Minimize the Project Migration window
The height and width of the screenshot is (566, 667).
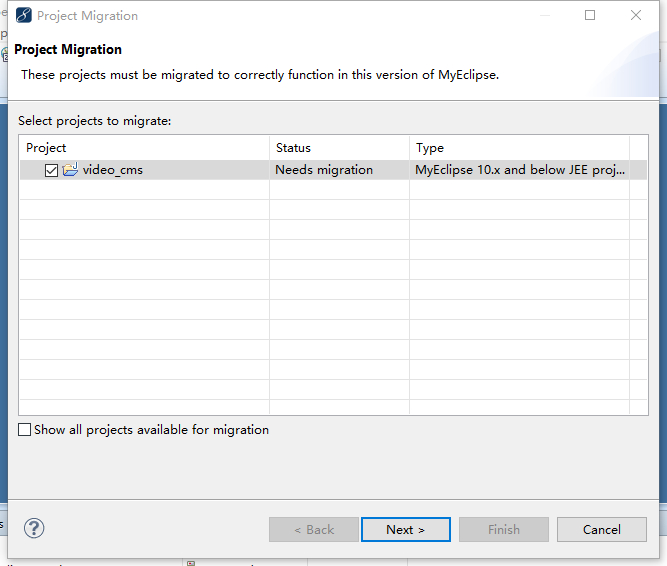tap(544, 16)
